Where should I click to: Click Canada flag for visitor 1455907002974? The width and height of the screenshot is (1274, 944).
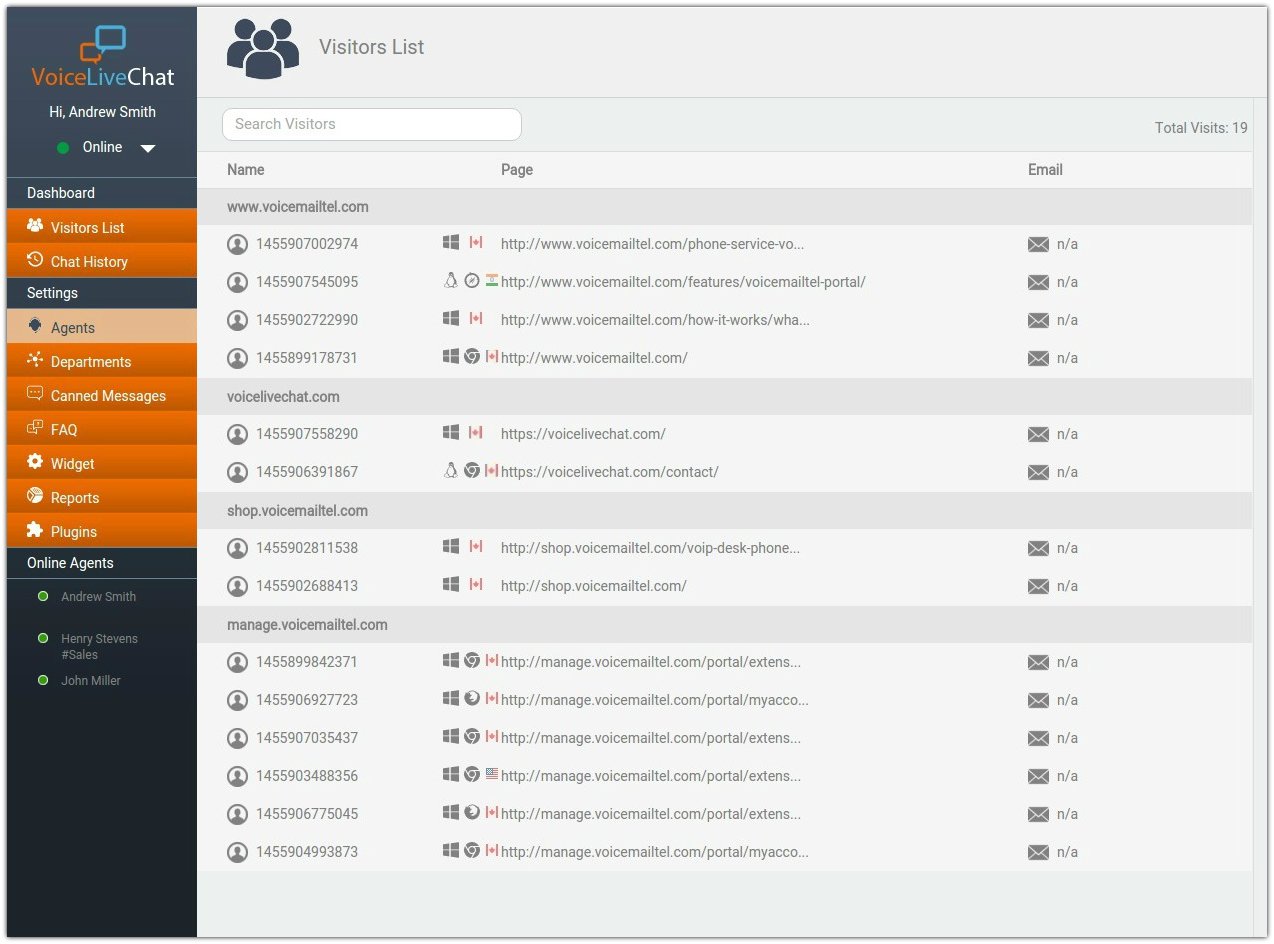tap(476, 243)
